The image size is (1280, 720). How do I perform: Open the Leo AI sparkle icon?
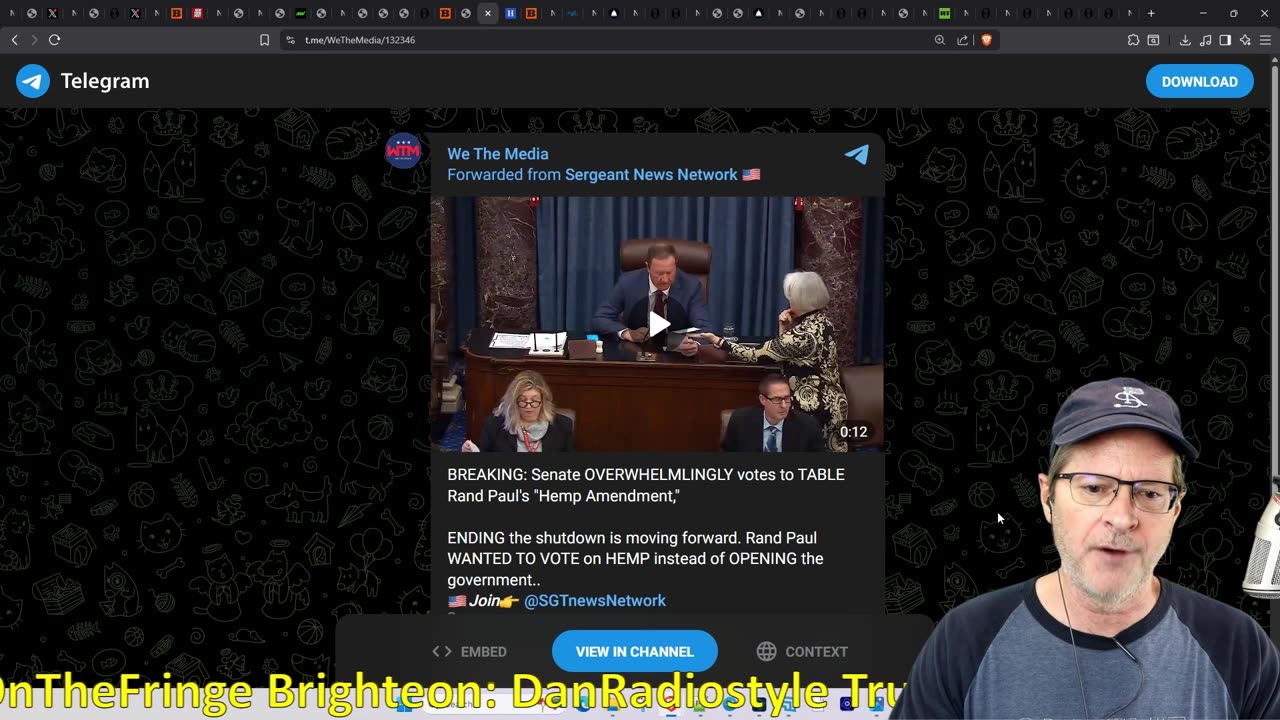pyautogui.click(x=1245, y=40)
